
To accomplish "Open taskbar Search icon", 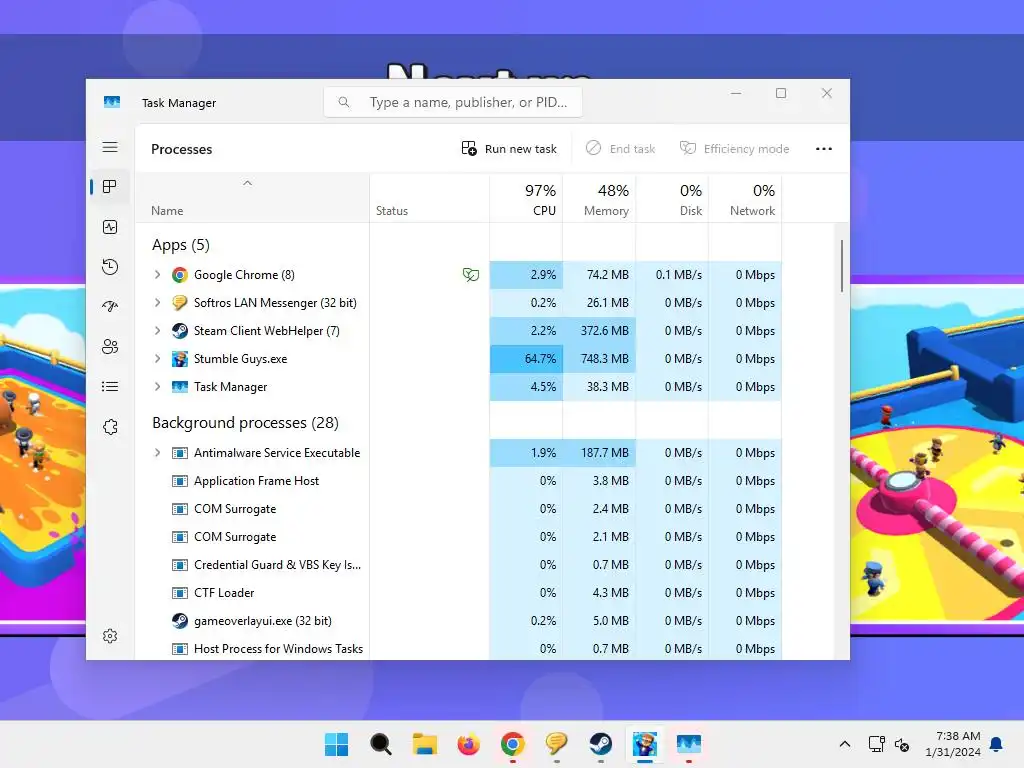I will click(x=381, y=744).
